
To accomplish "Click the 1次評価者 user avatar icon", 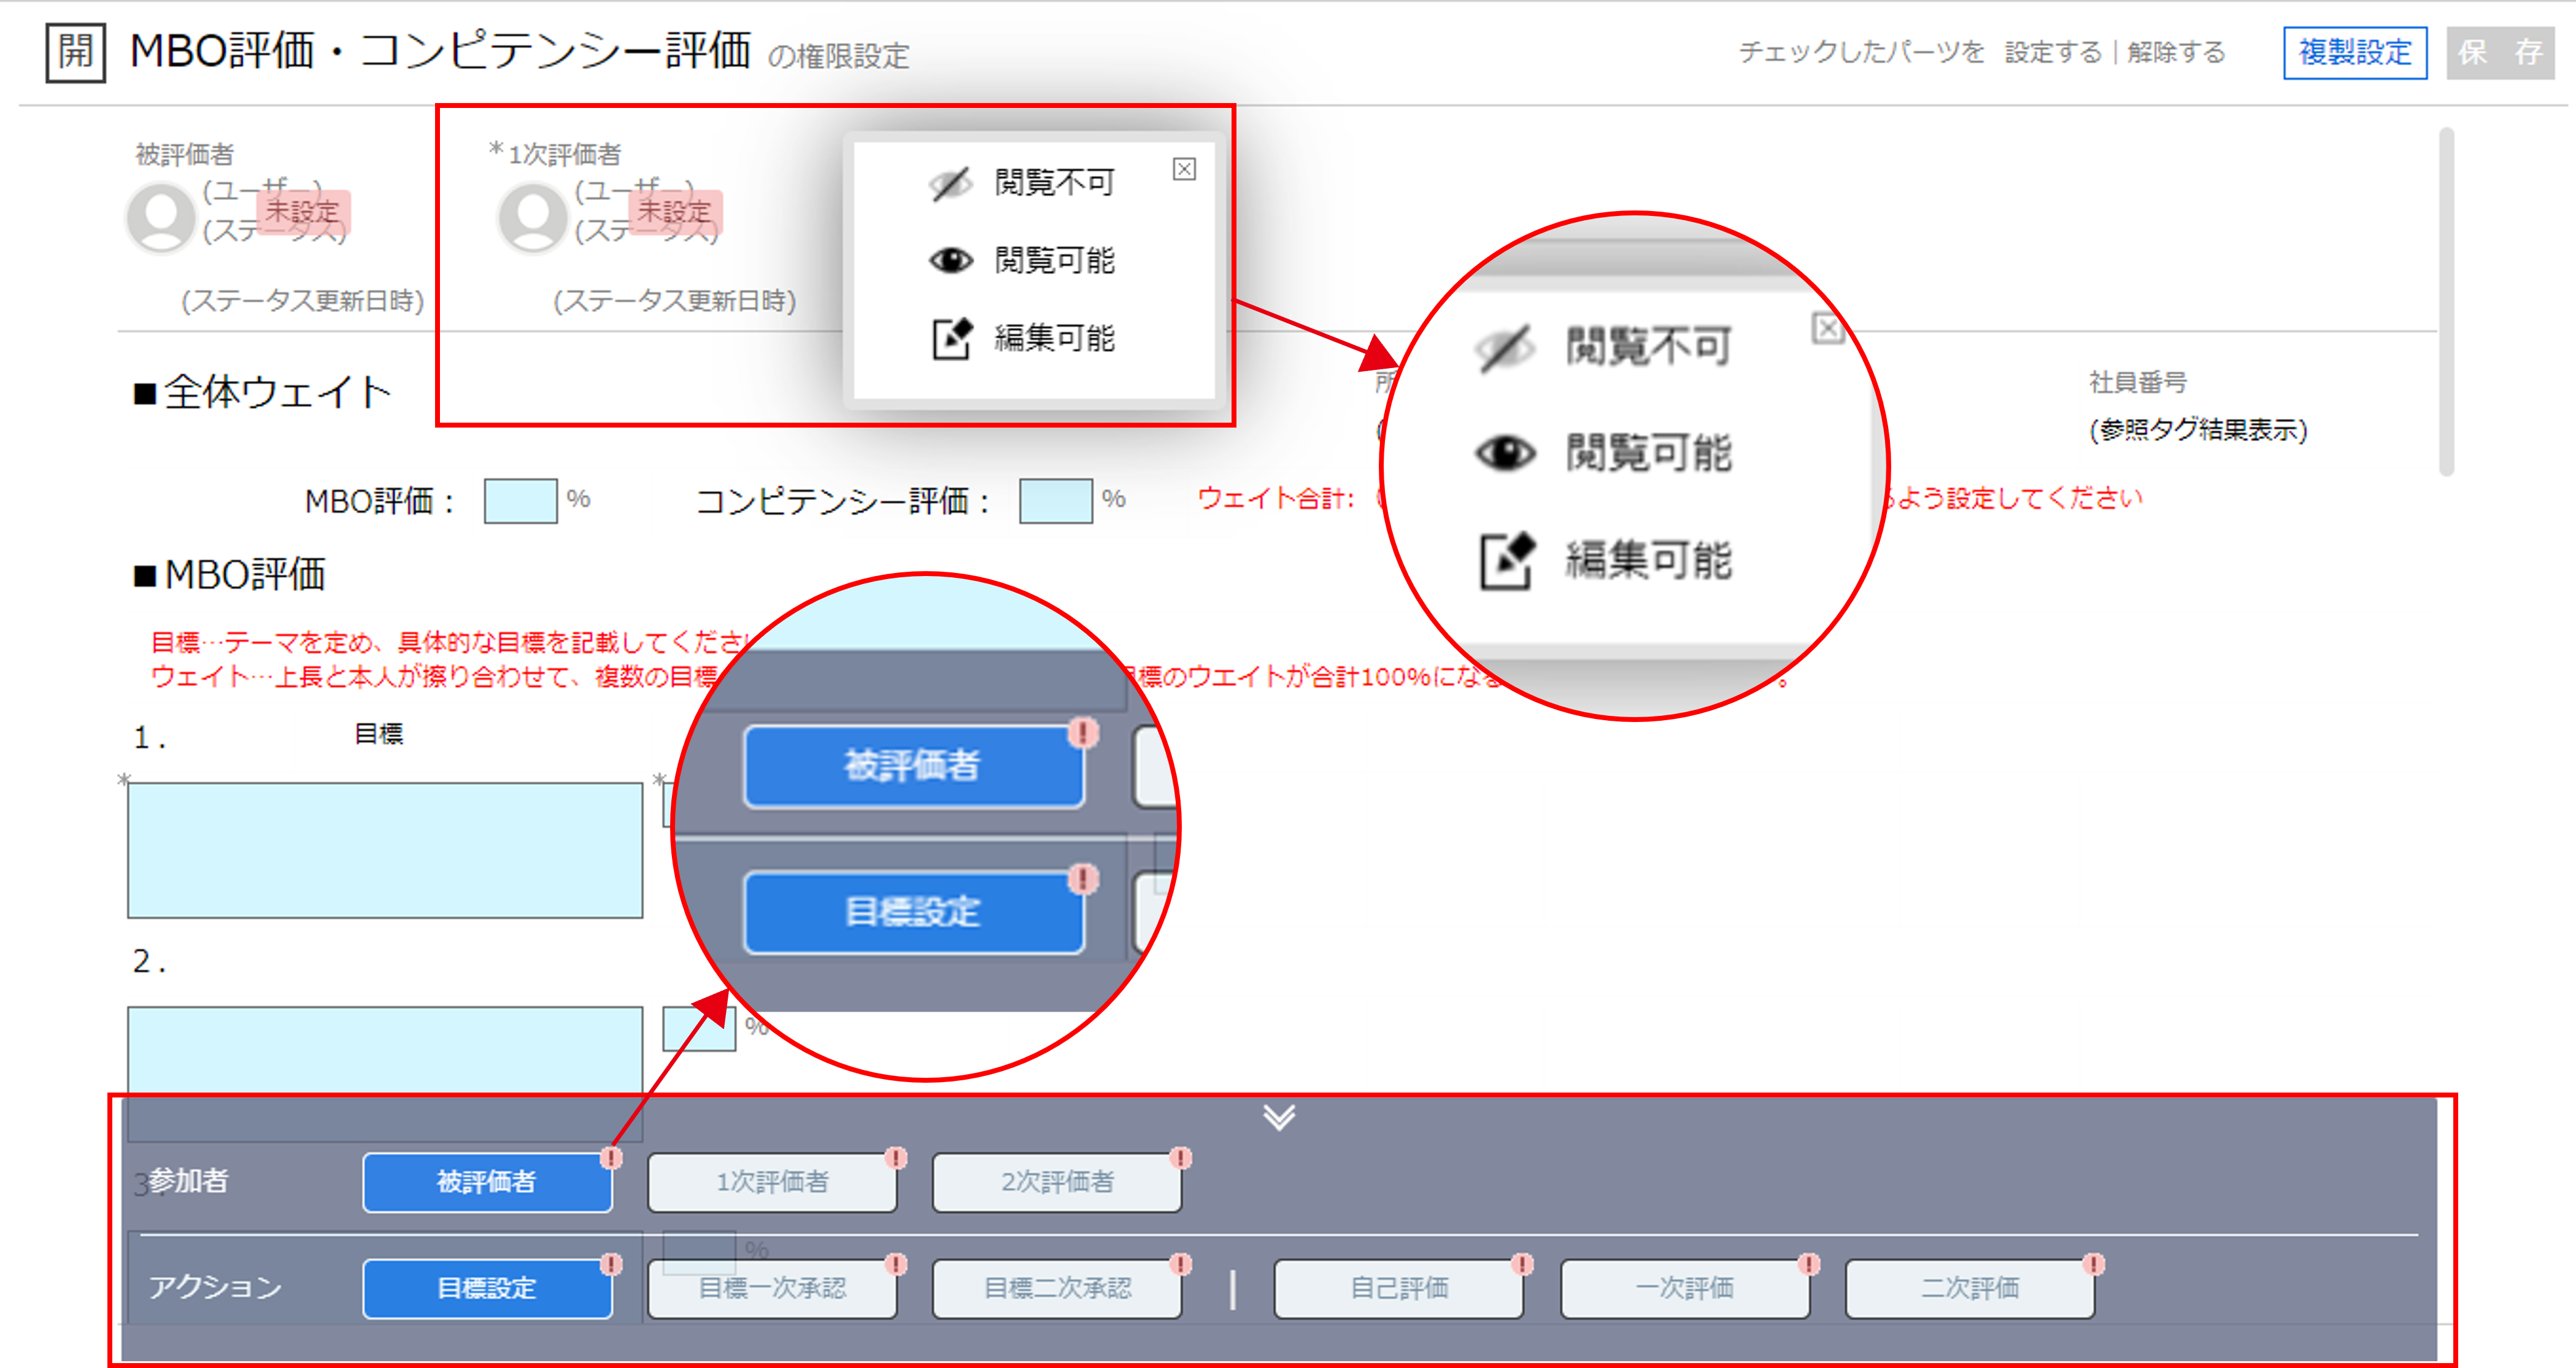I will (x=532, y=217).
